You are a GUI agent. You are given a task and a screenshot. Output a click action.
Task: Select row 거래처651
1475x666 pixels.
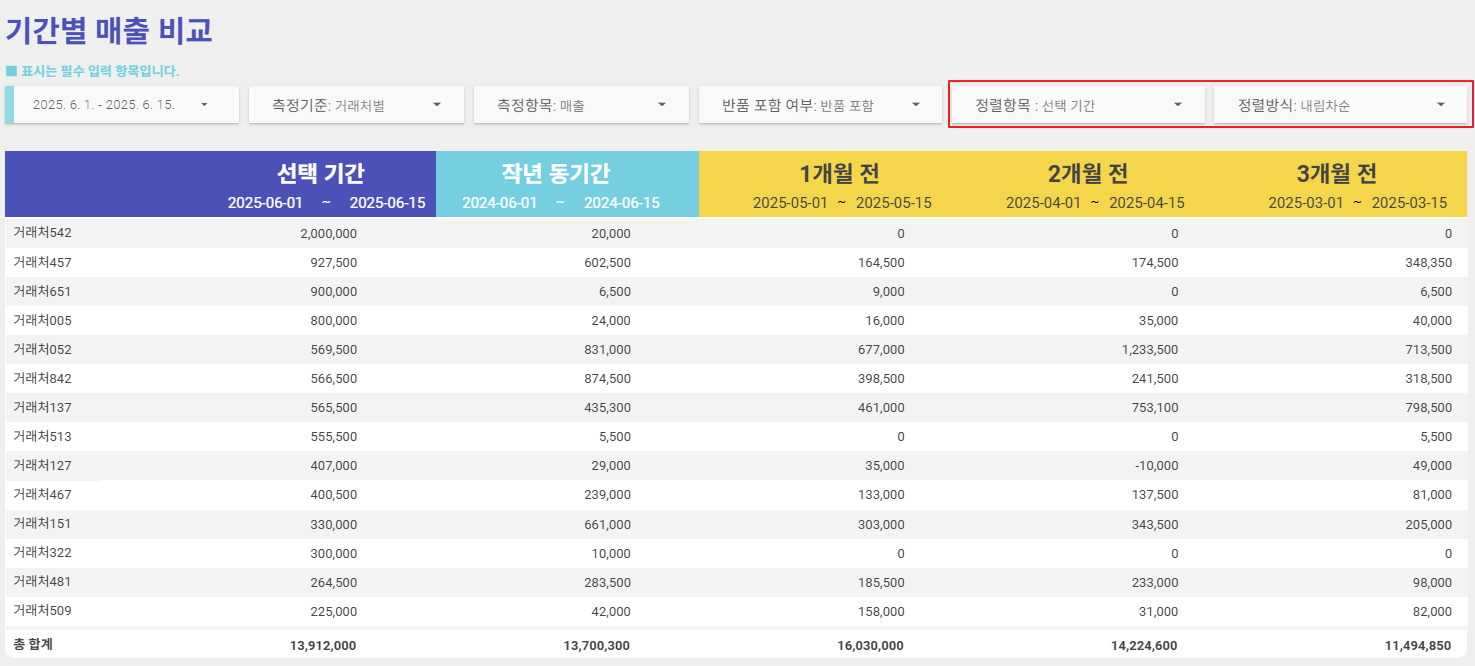point(736,291)
